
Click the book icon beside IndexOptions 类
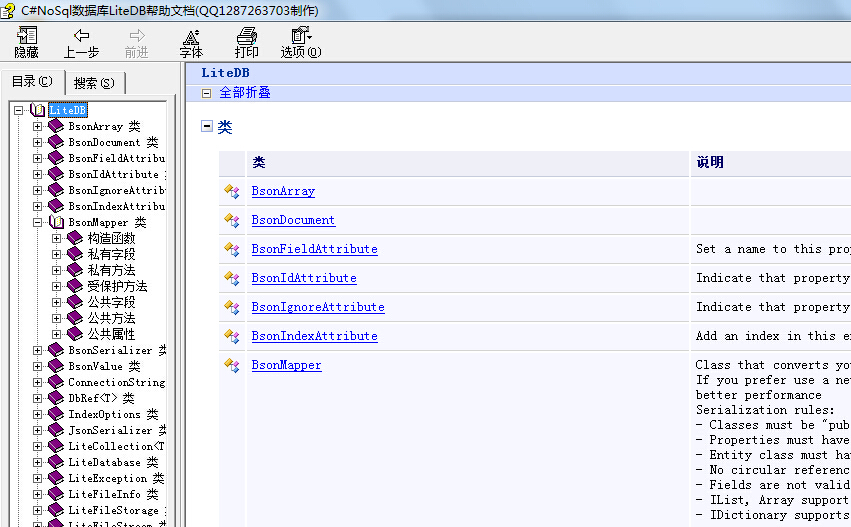(x=56, y=414)
